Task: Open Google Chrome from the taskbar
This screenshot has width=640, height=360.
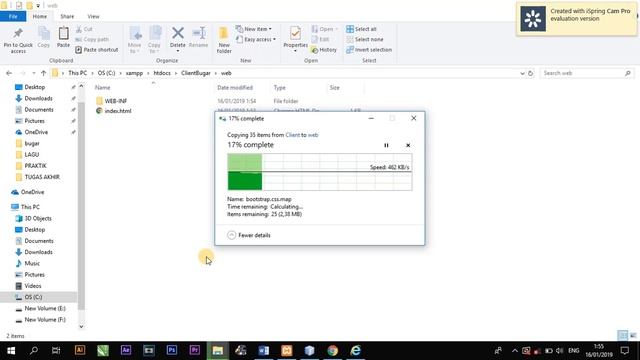Action: point(332,350)
